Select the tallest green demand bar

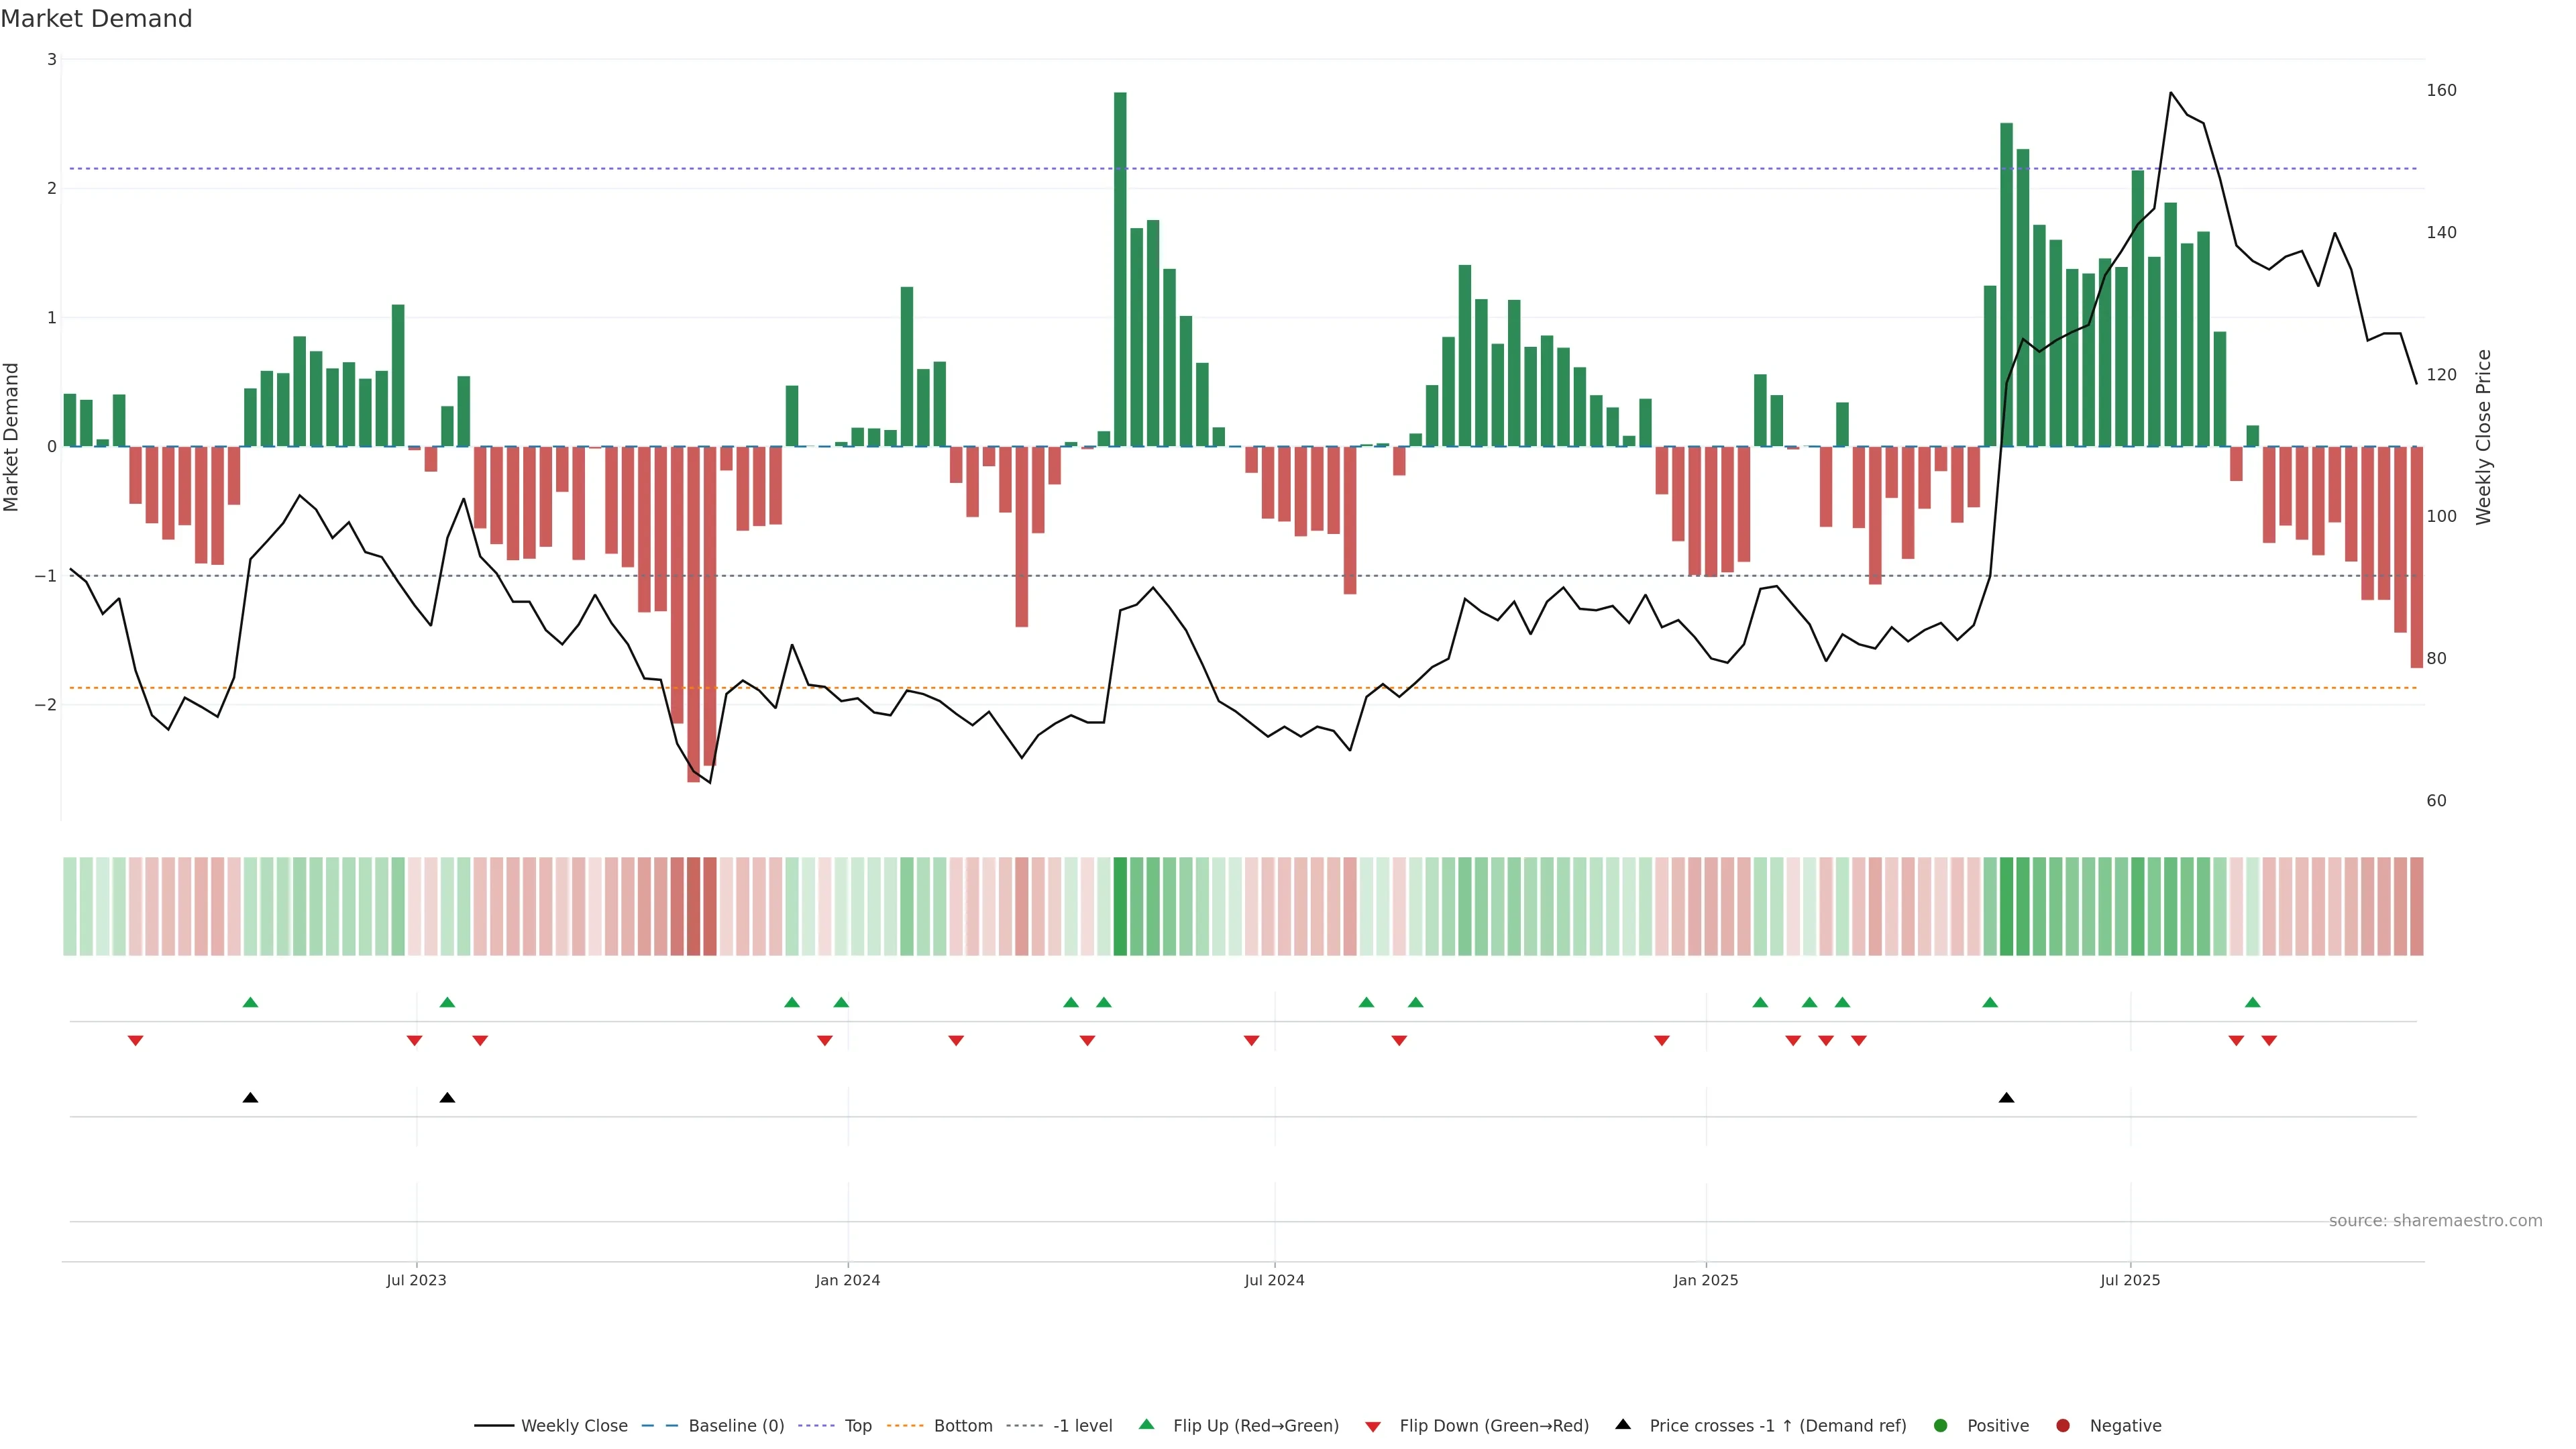[x=1120, y=269]
